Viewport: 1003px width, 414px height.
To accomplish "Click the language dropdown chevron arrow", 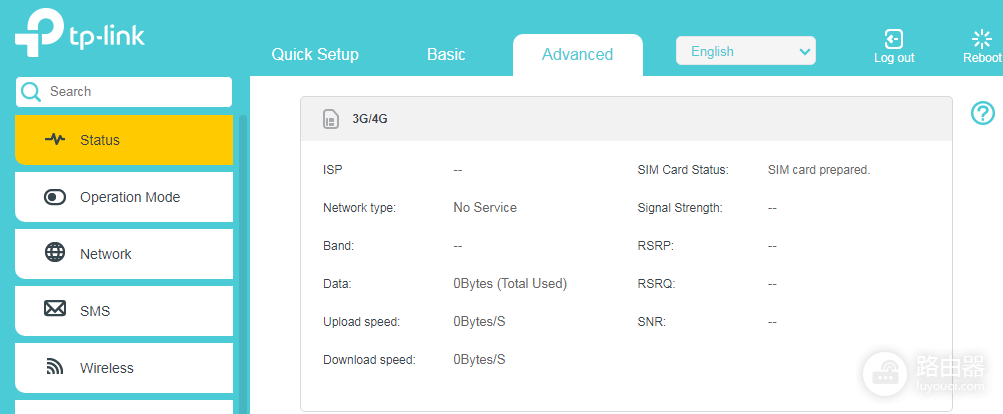I will 805,52.
